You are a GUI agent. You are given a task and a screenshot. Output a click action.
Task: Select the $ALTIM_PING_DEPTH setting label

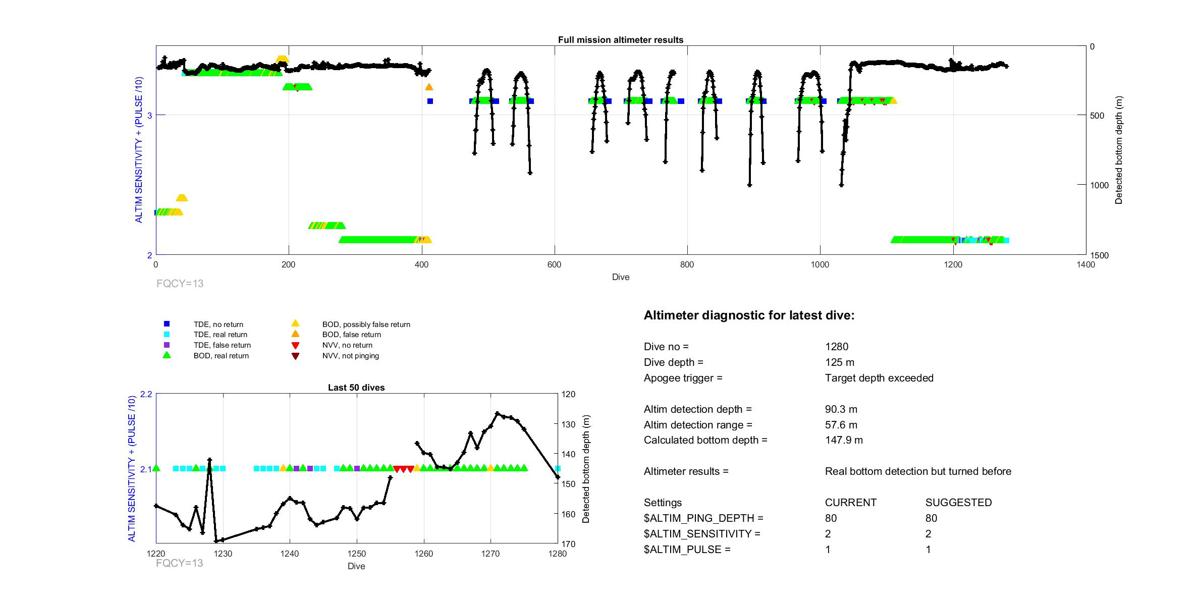click(x=703, y=518)
